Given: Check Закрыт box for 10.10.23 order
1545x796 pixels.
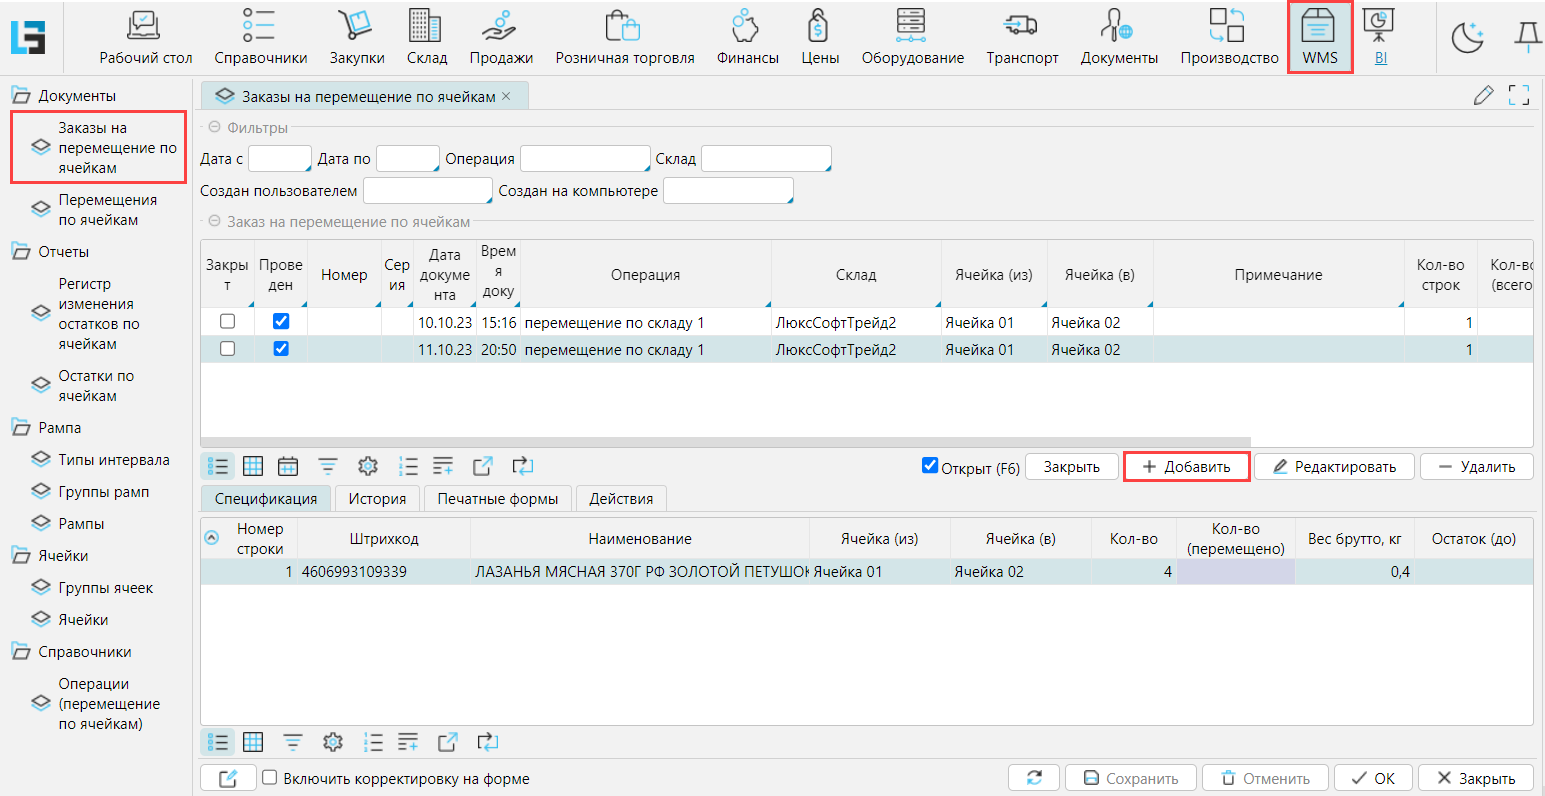Looking at the screenshot, I should [x=227, y=322].
